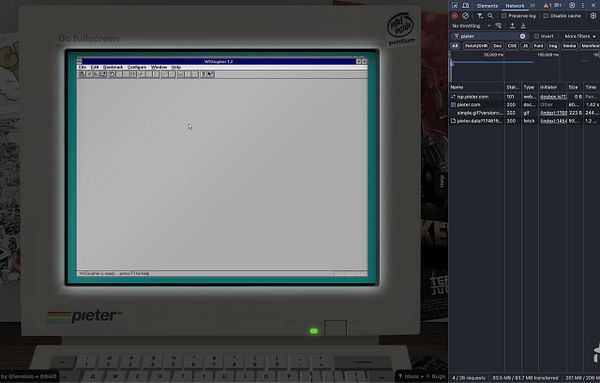Screen dimensions: 600x383
Task: Select the isp.pieter.com request row
Action: (x=525, y=97)
